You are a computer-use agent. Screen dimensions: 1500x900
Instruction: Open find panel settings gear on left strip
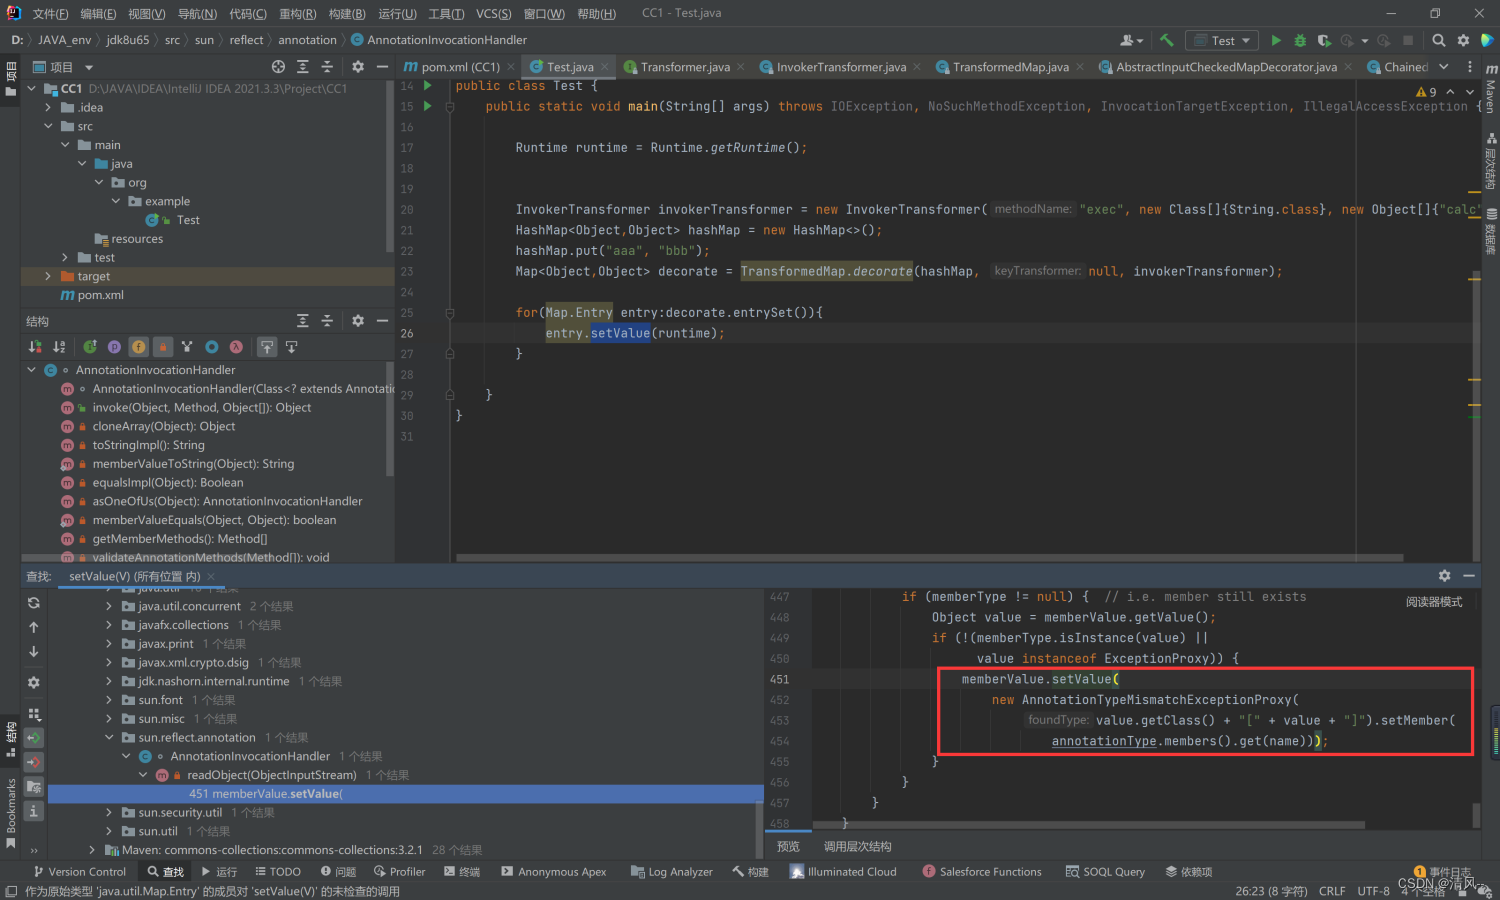(34, 682)
